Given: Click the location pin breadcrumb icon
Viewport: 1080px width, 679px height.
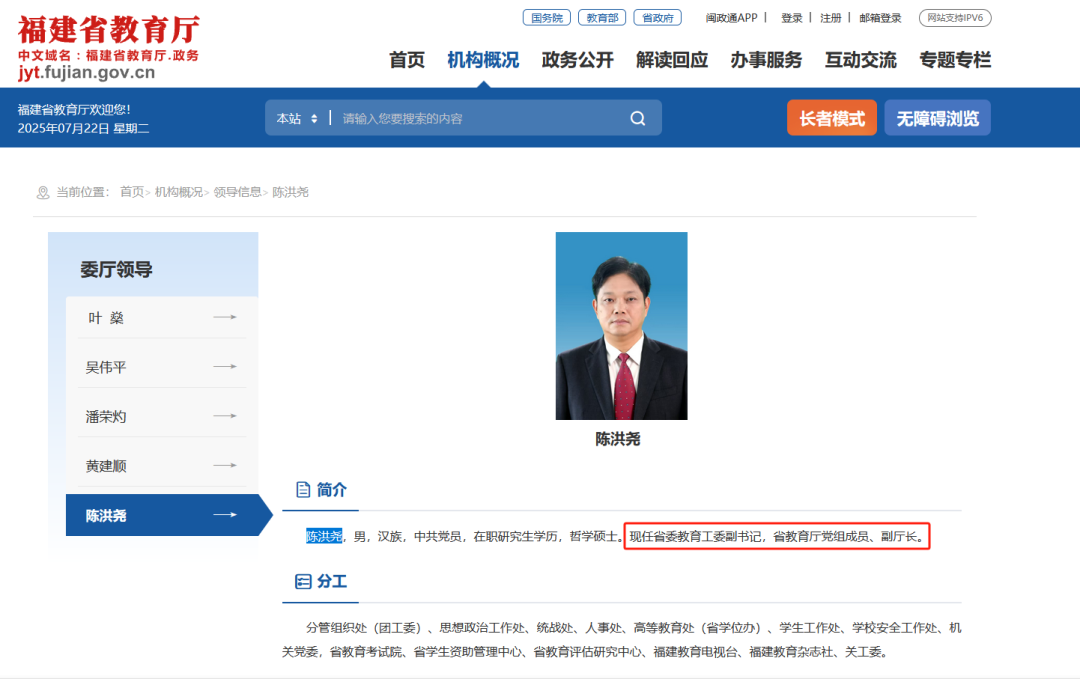Looking at the screenshot, I should point(43,192).
